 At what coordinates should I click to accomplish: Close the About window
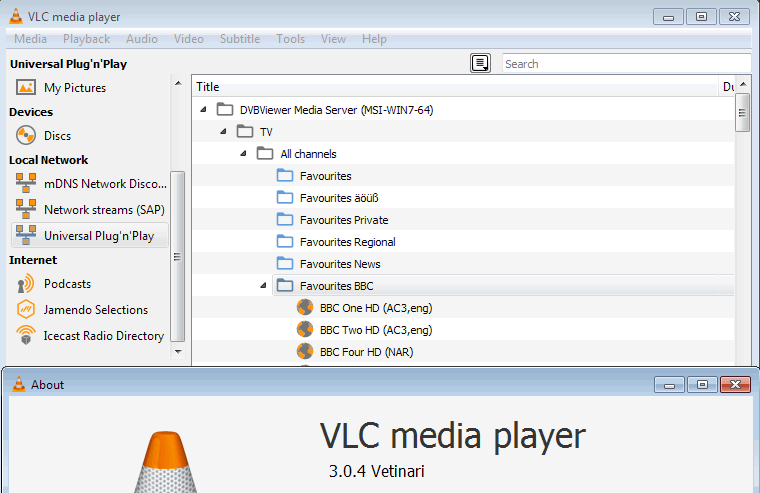(735, 384)
